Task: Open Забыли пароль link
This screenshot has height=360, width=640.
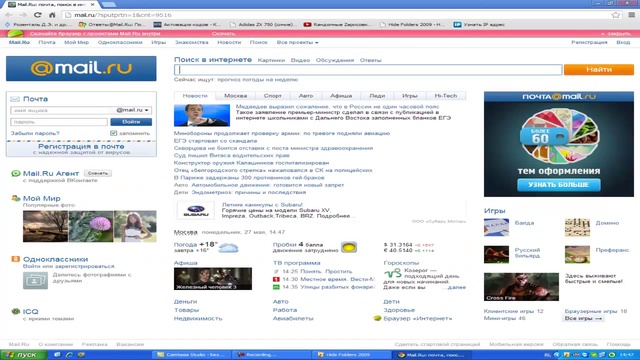Action: coord(35,133)
